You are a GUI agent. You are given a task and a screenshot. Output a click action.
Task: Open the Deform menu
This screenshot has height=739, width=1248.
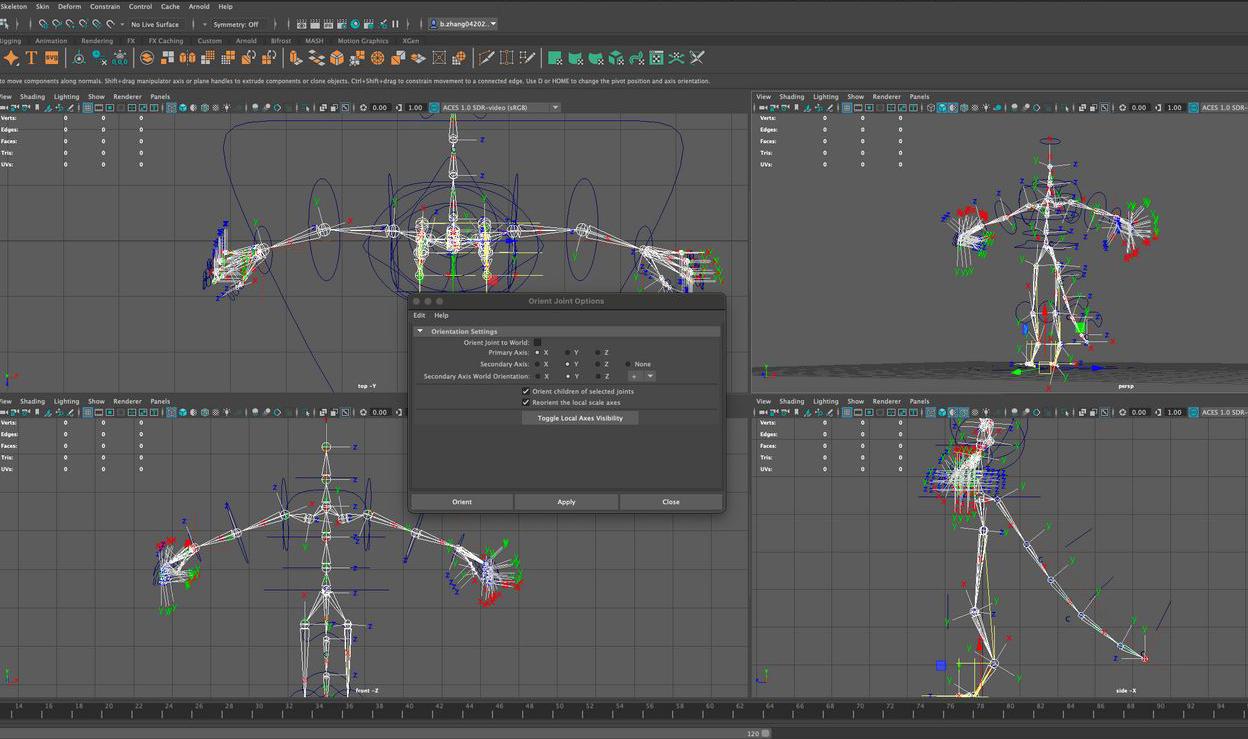coord(69,6)
